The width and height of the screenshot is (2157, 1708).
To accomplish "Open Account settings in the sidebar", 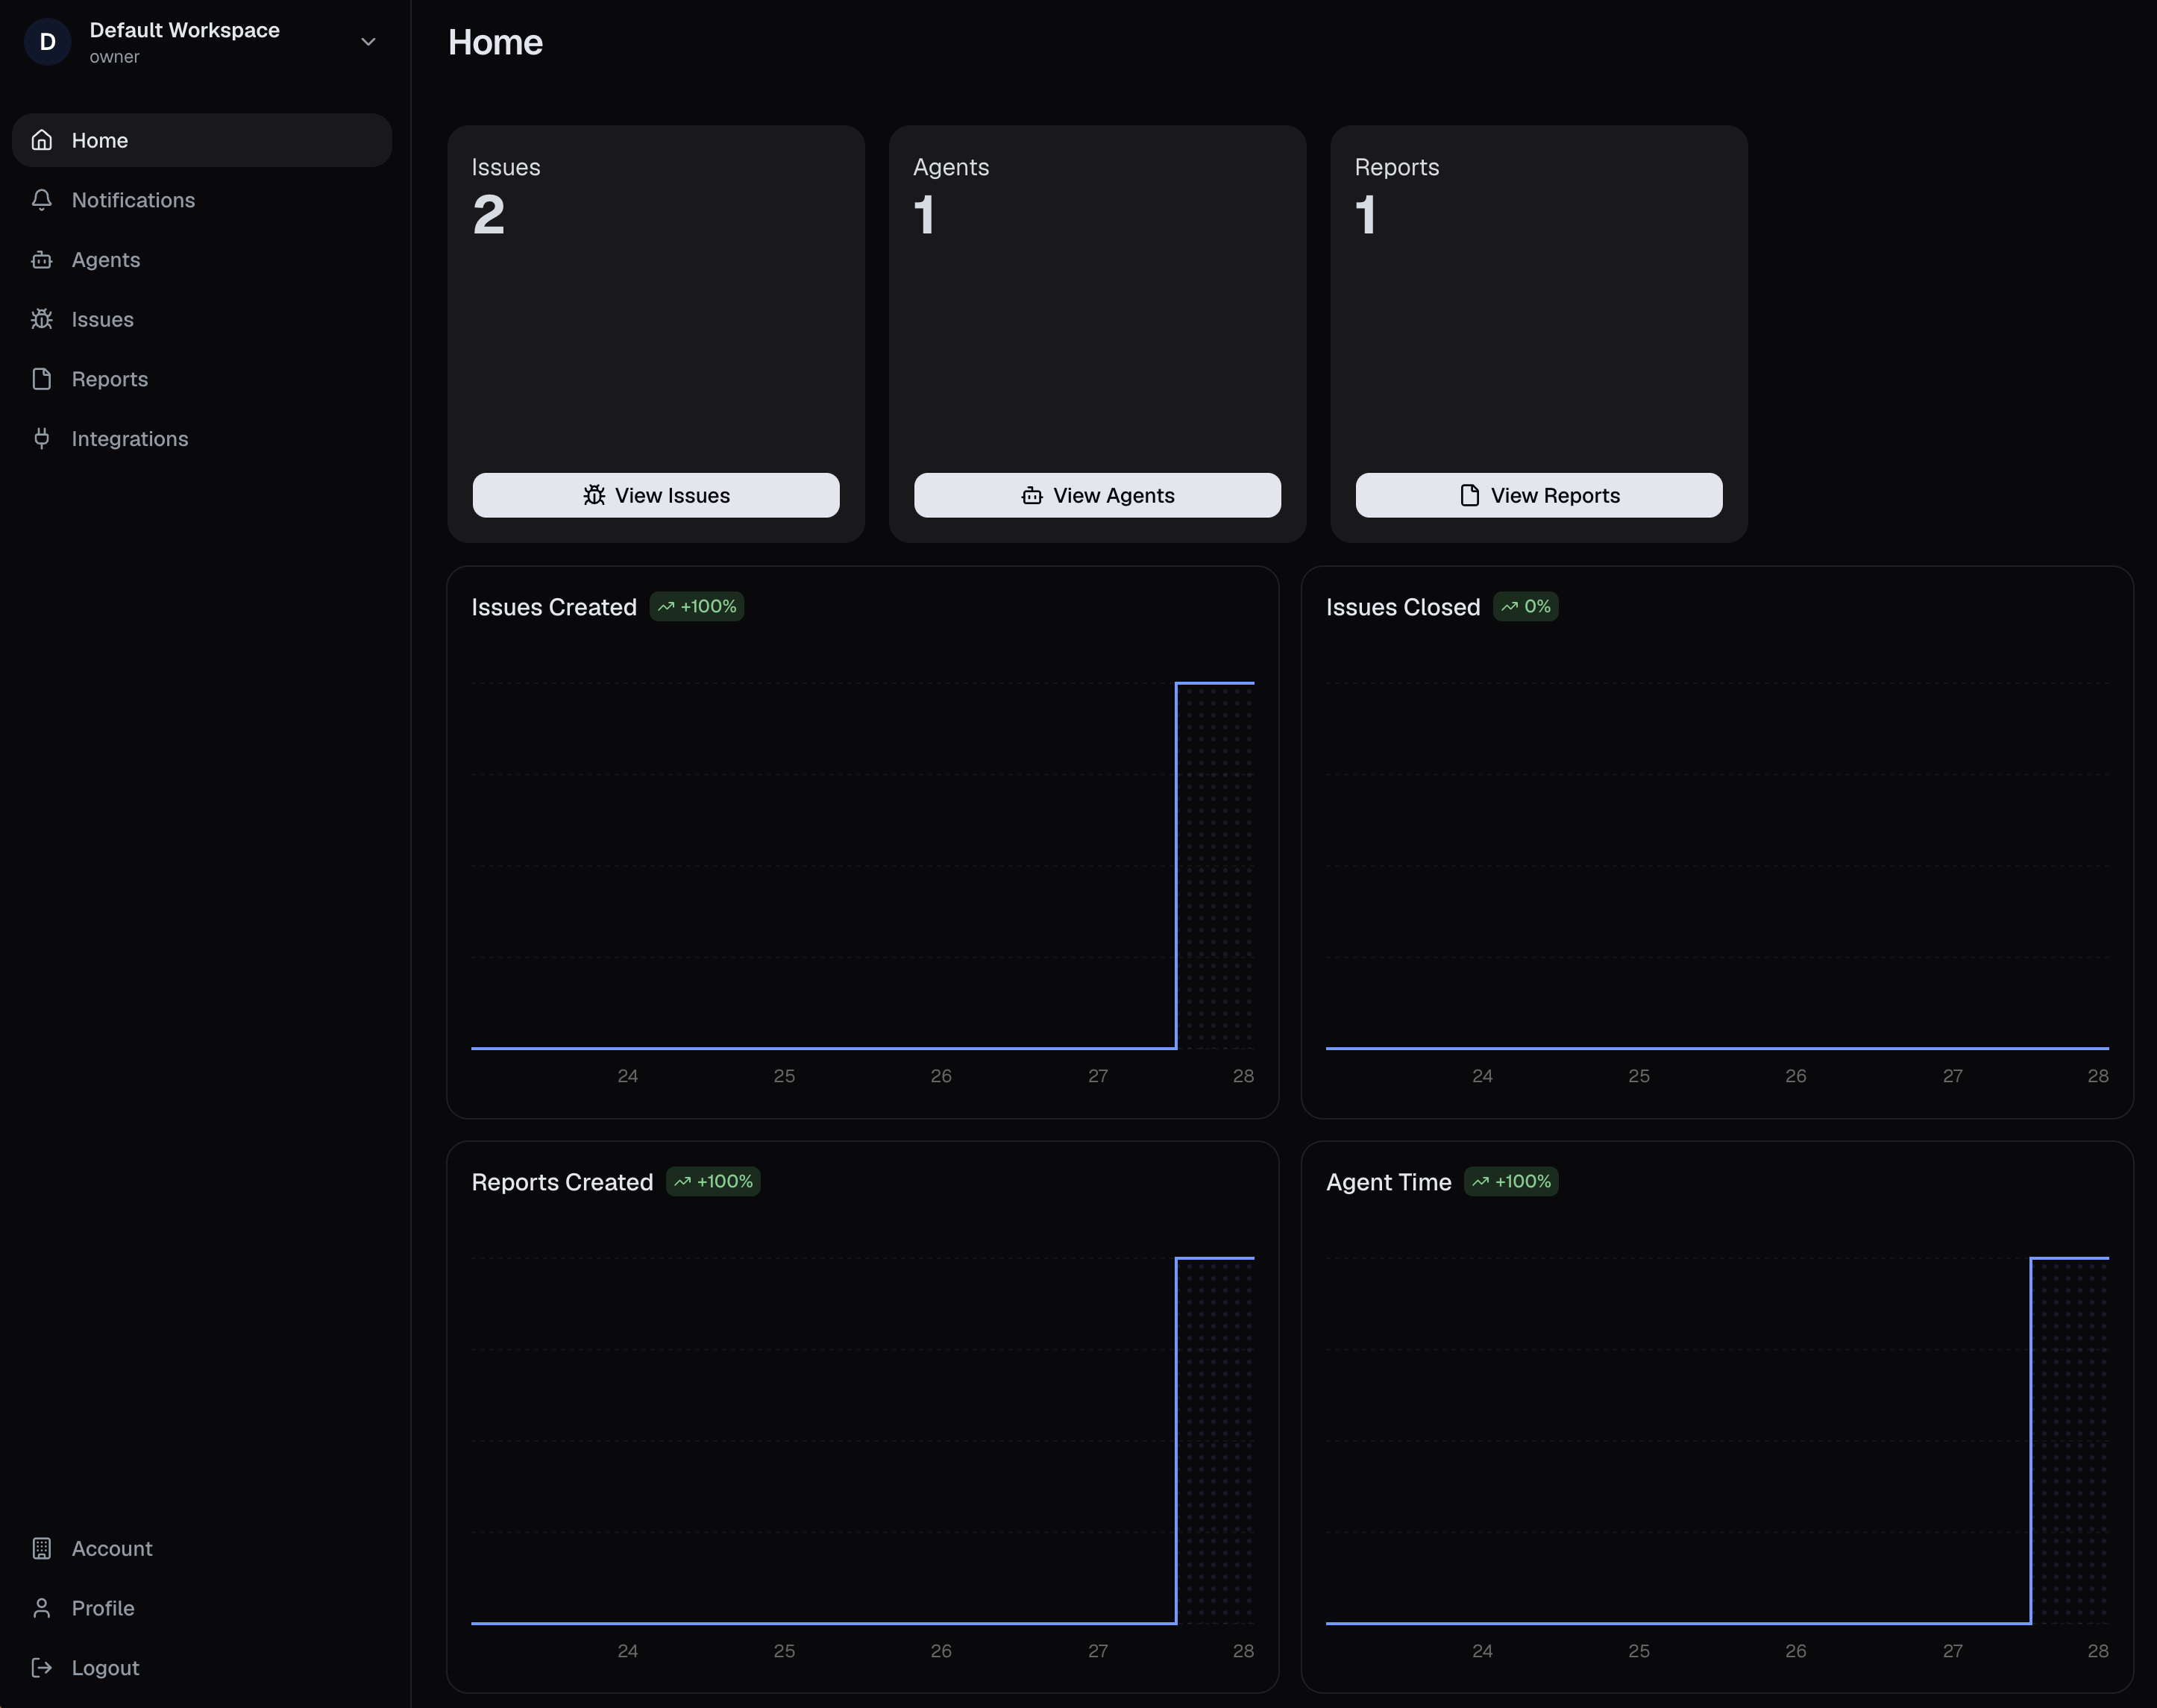I will tap(201, 1548).
